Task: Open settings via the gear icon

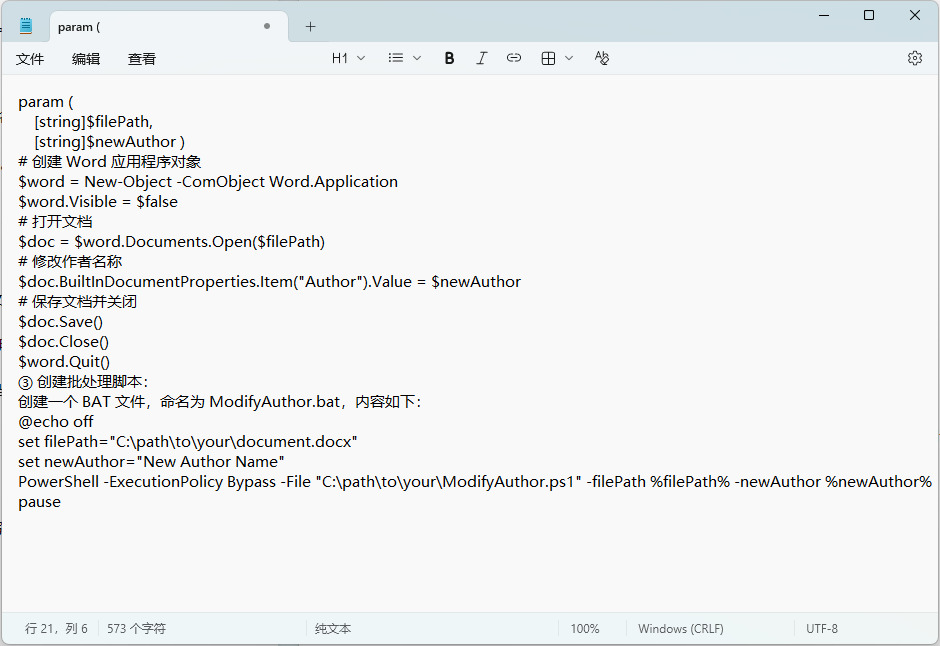Action: pyautogui.click(x=915, y=58)
